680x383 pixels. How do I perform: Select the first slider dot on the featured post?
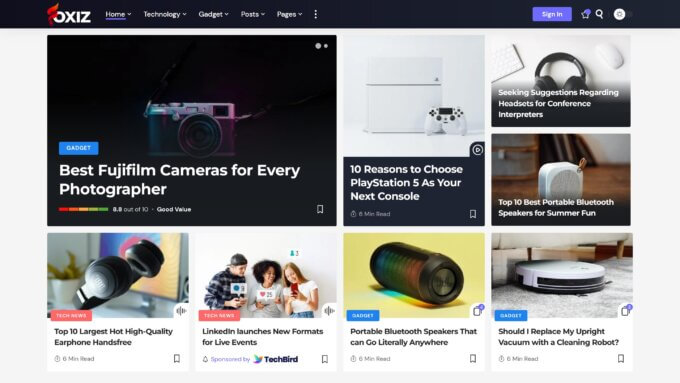318,46
